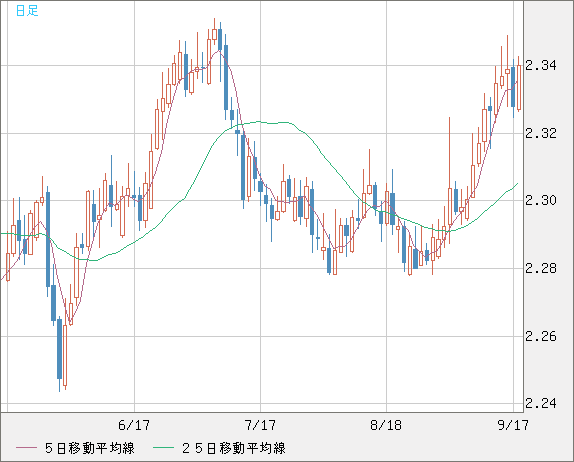Click the 7/17 date axis label

260,425
